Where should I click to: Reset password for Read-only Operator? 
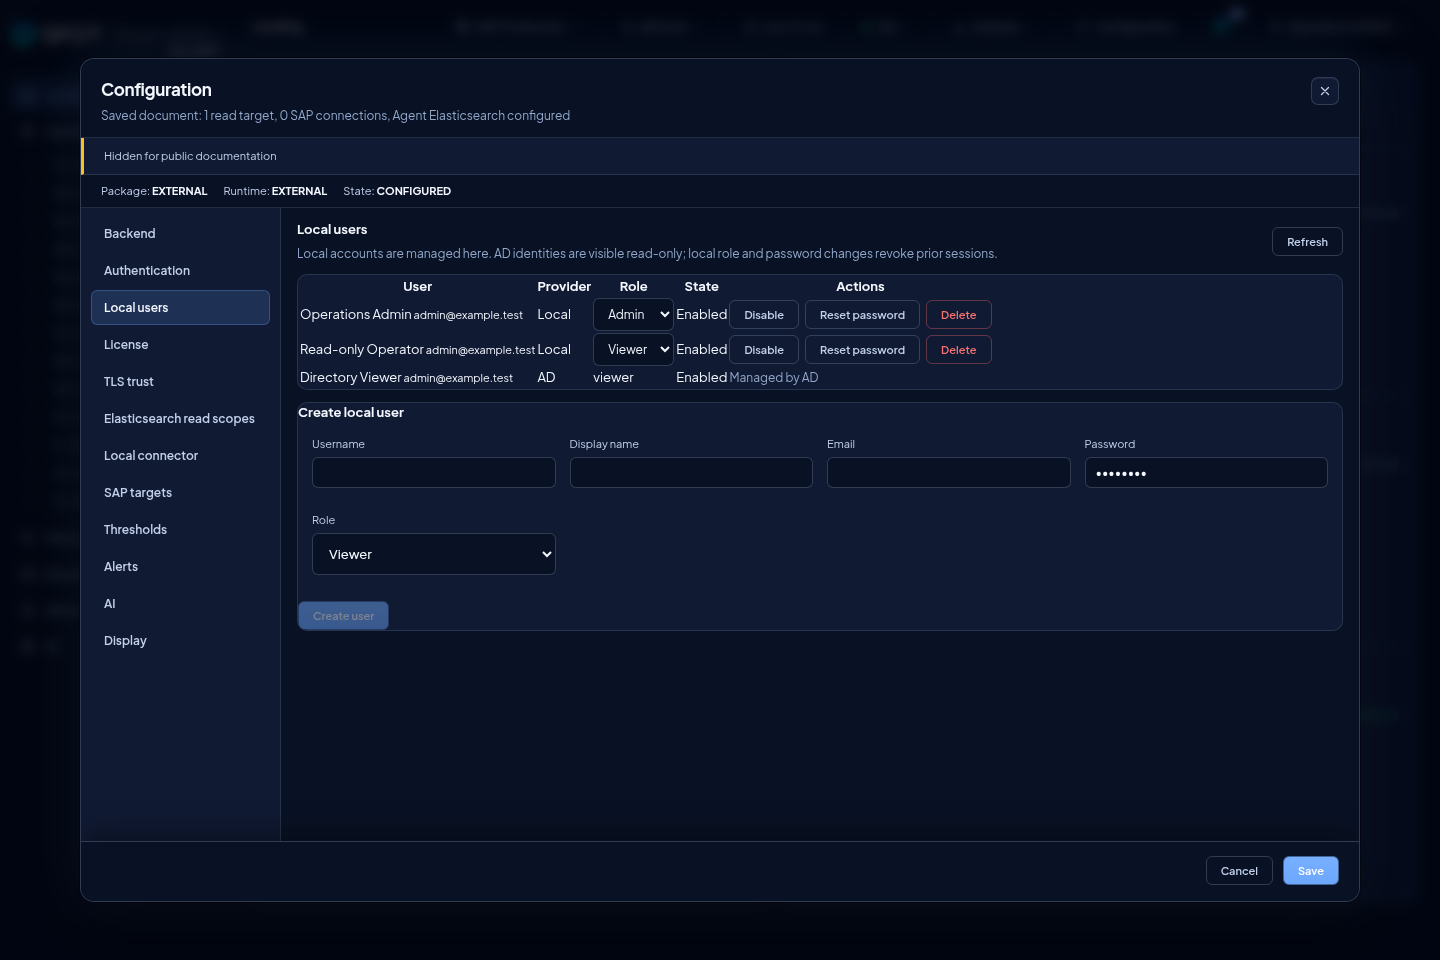pos(862,350)
